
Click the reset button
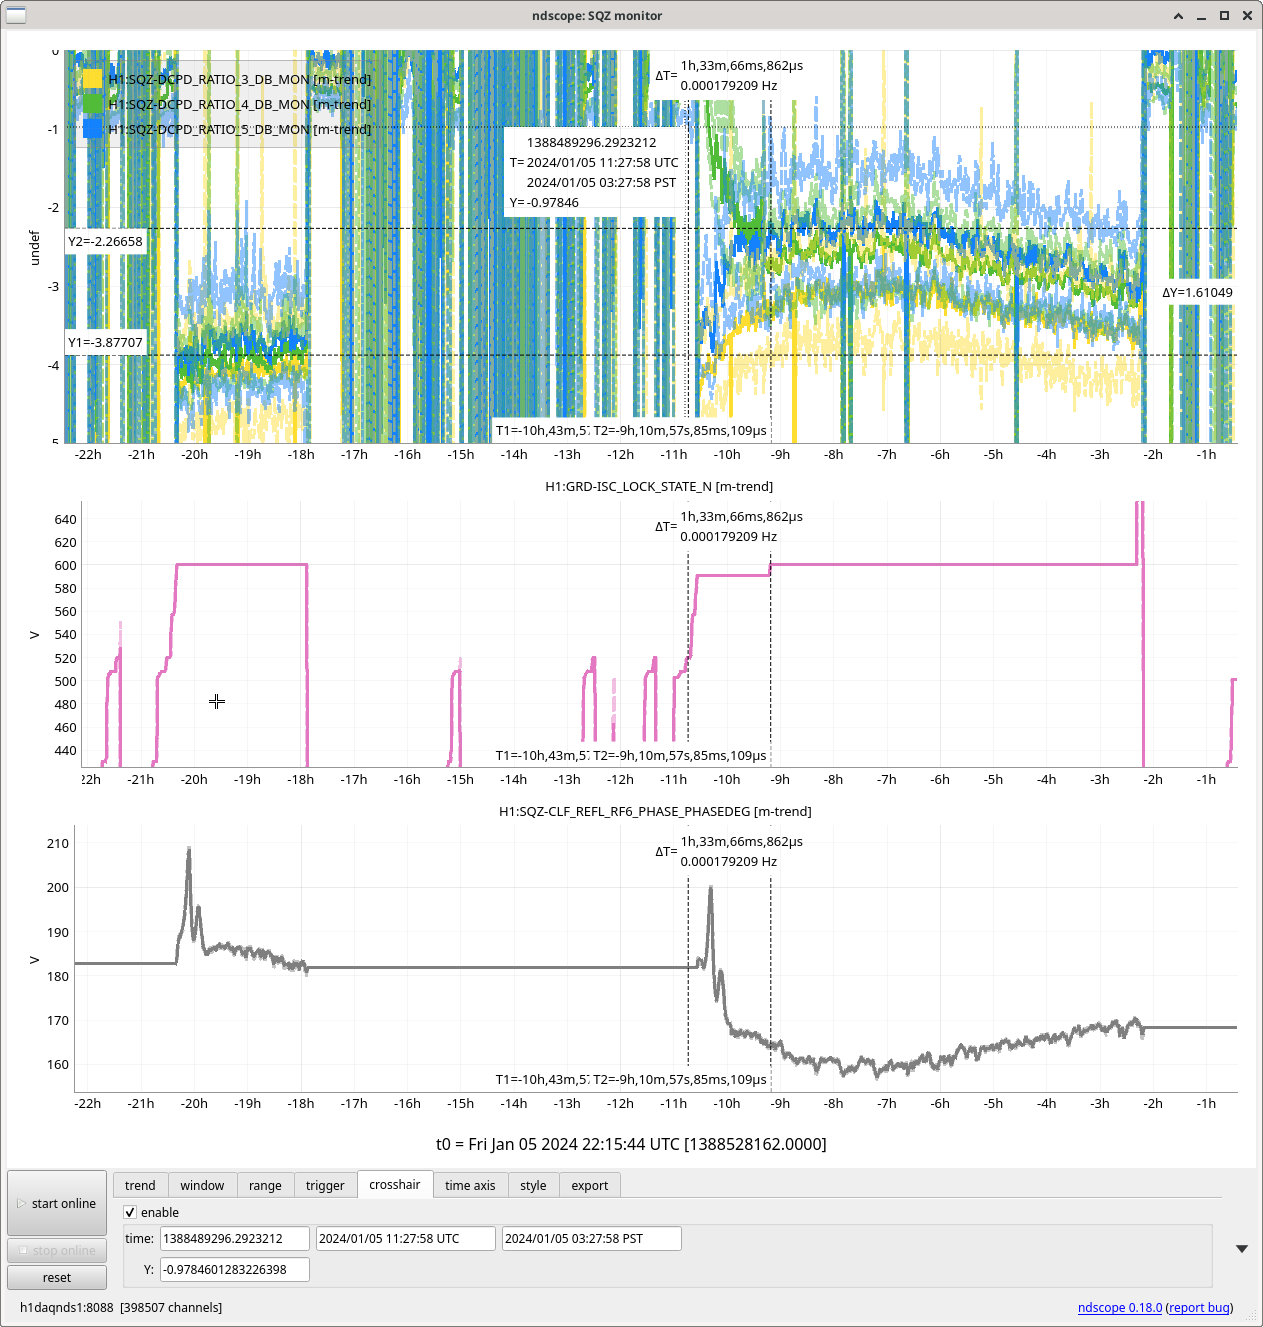(x=57, y=1277)
